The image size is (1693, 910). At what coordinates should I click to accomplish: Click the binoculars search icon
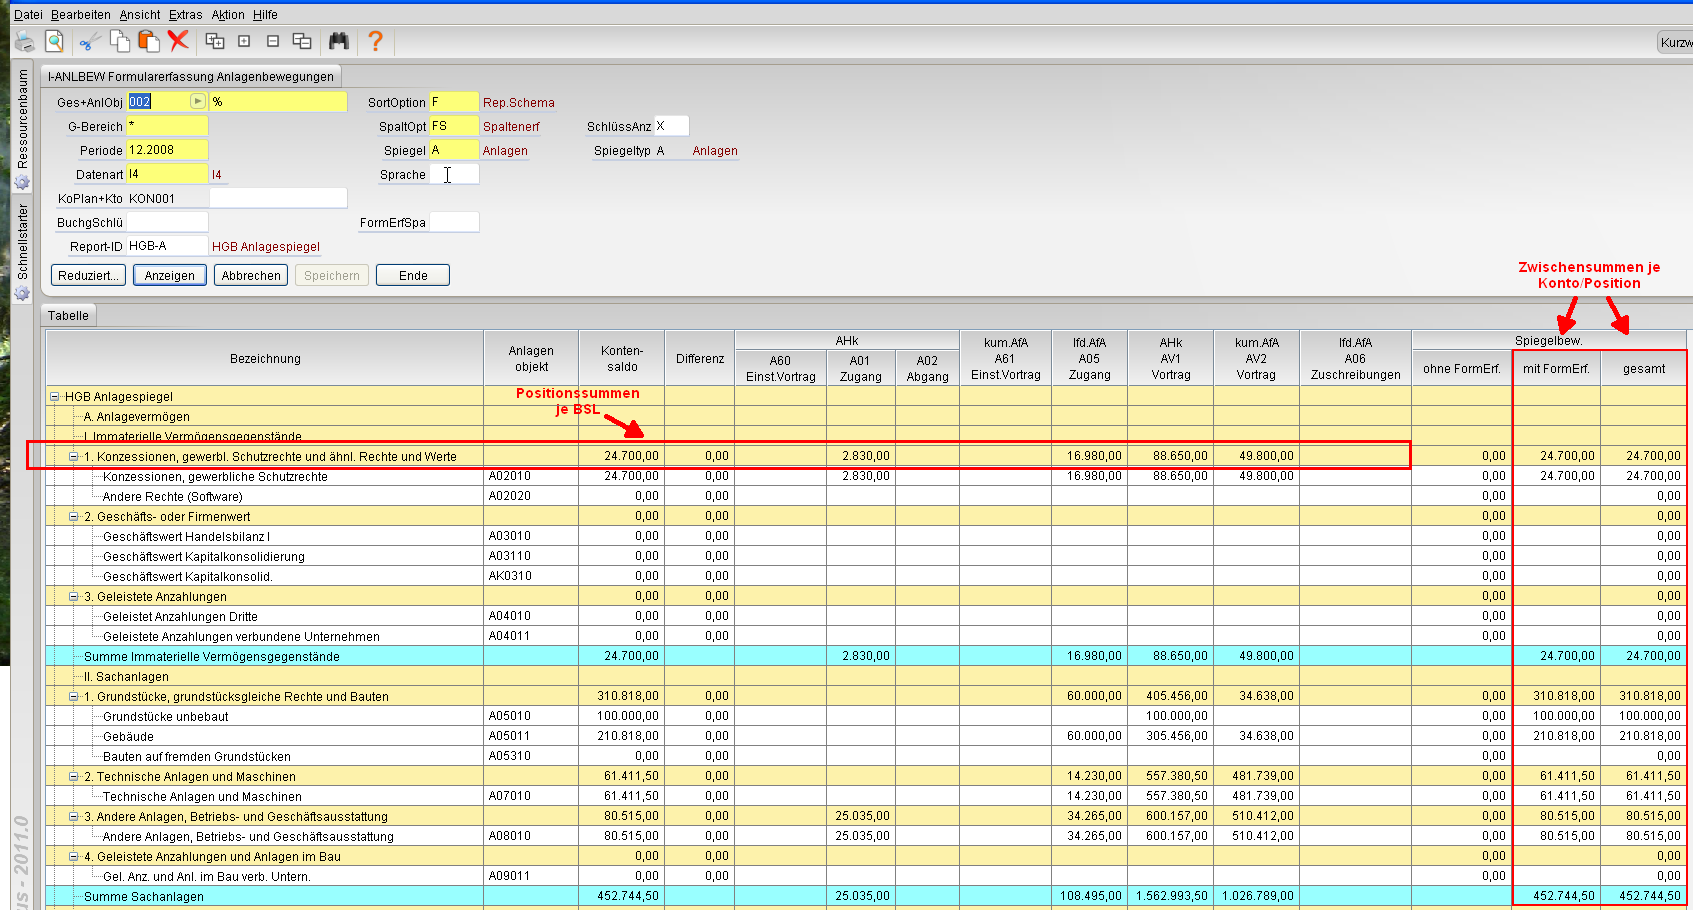[339, 41]
